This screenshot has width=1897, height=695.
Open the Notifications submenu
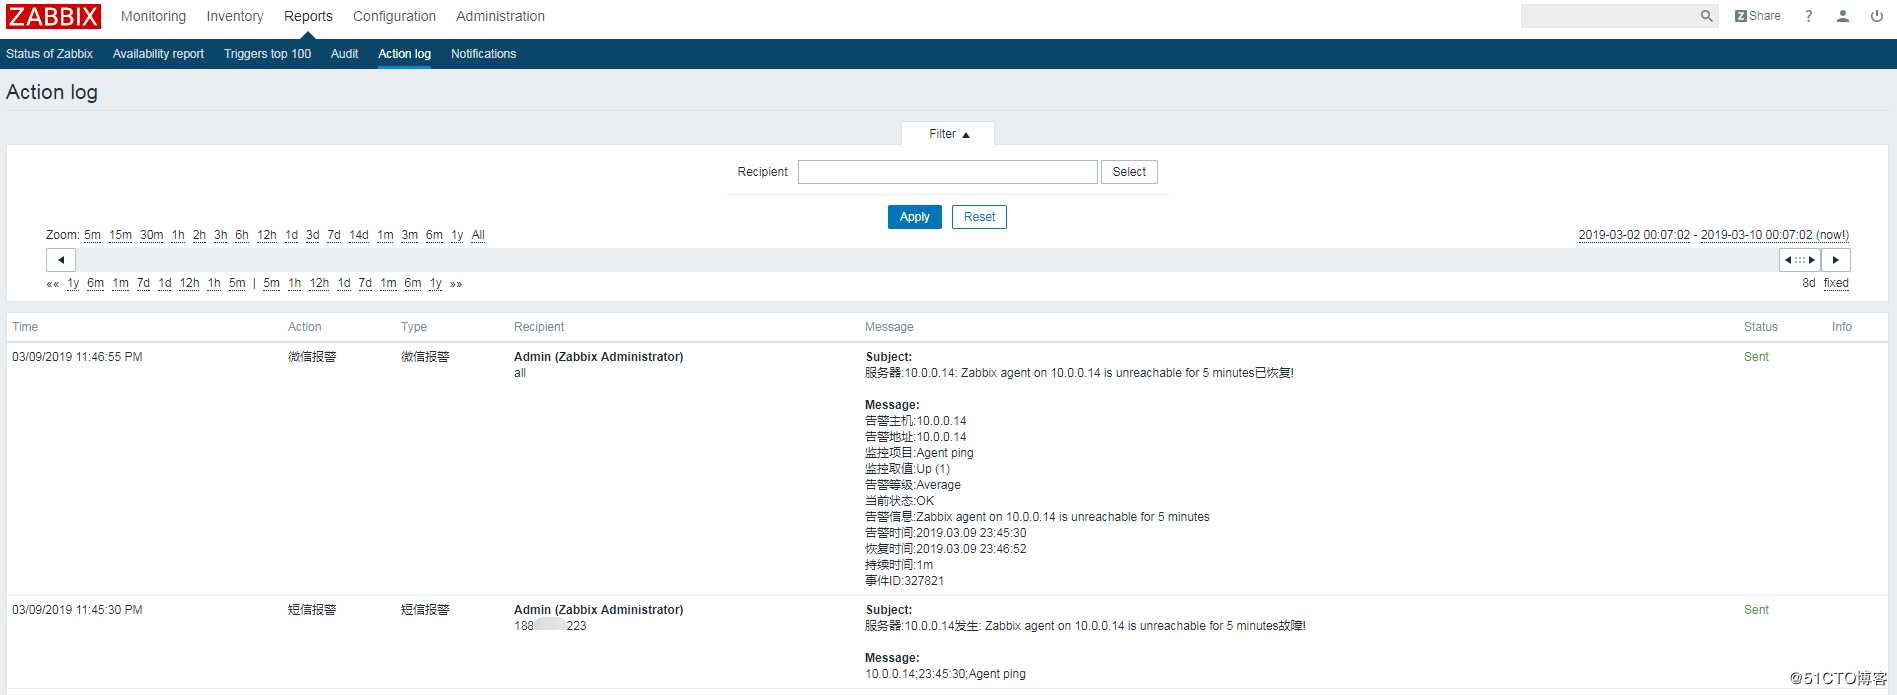pyautogui.click(x=483, y=54)
